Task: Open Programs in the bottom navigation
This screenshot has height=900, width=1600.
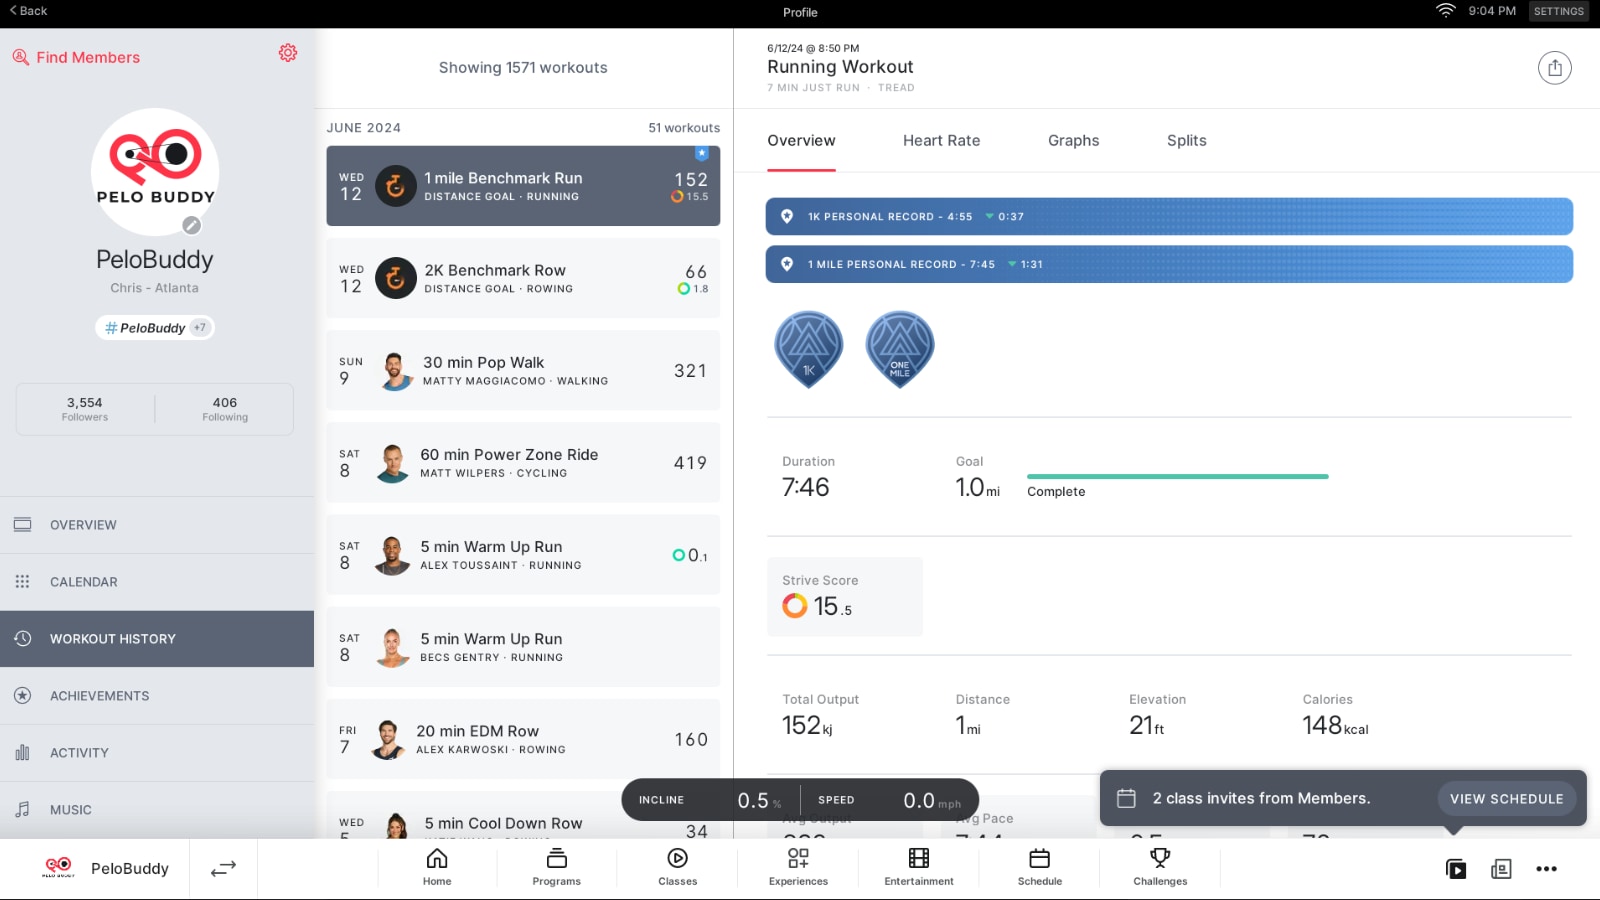Action: pyautogui.click(x=557, y=867)
